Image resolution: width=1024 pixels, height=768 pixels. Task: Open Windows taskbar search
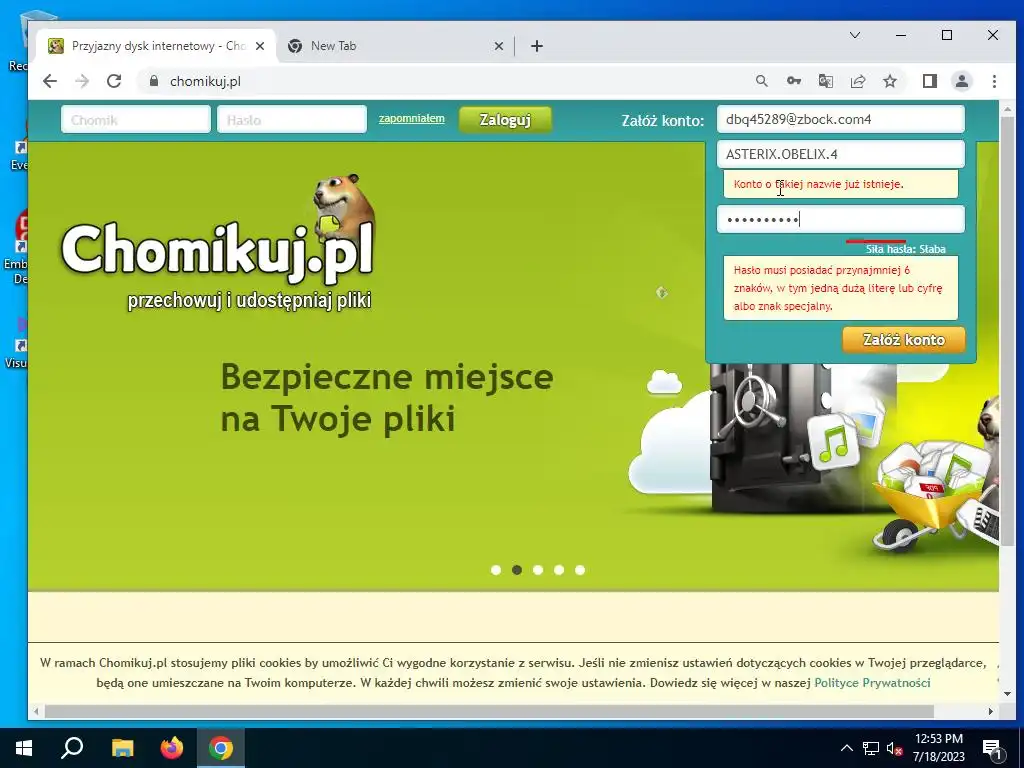(x=72, y=748)
